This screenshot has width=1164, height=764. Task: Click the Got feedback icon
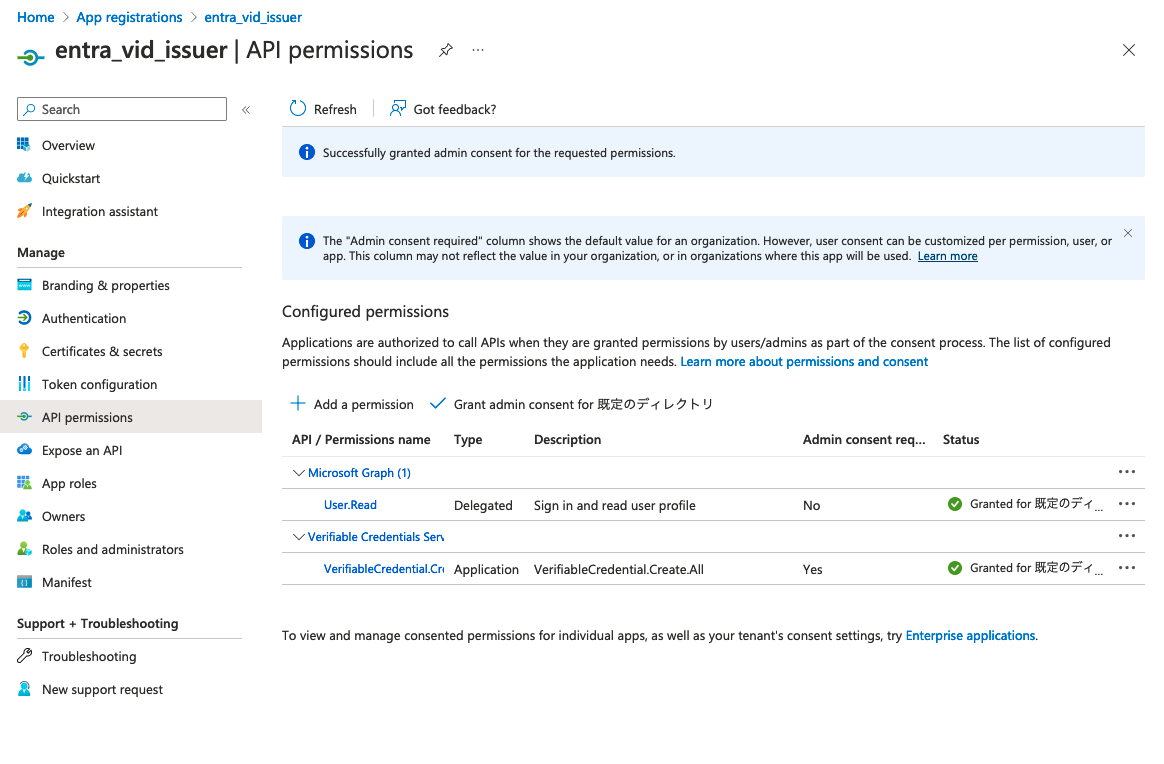[x=398, y=109]
